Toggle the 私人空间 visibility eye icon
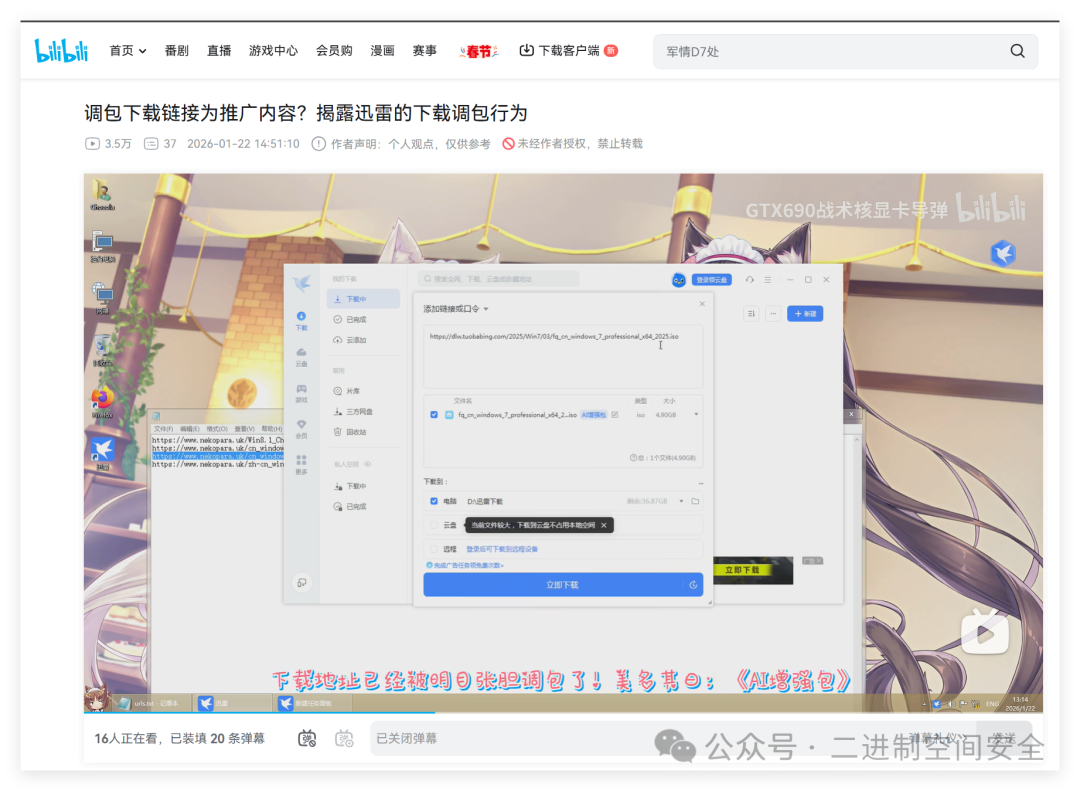1080x791 pixels. 368,463
